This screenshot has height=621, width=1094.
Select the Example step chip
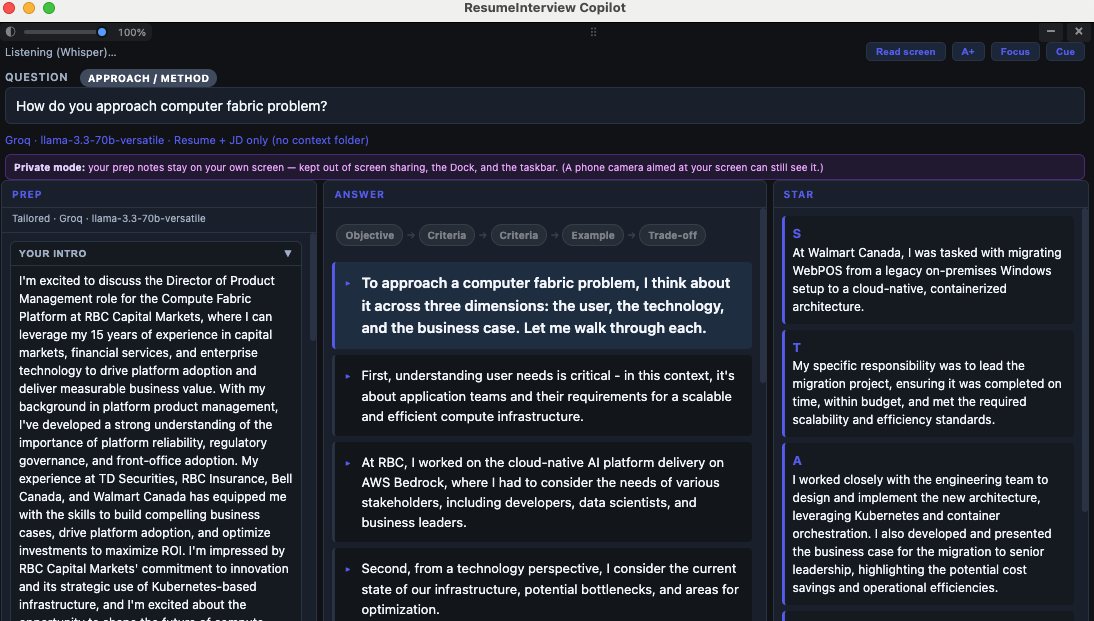click(x=593, y=235)
